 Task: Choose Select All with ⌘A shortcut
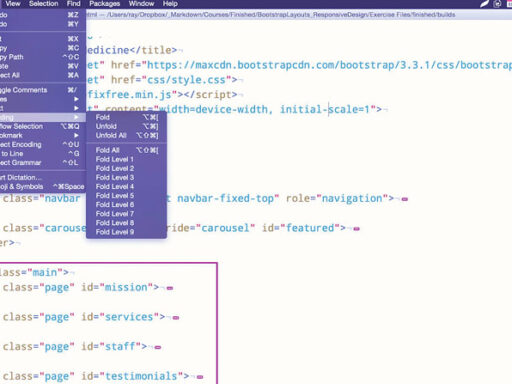point(43,75)
